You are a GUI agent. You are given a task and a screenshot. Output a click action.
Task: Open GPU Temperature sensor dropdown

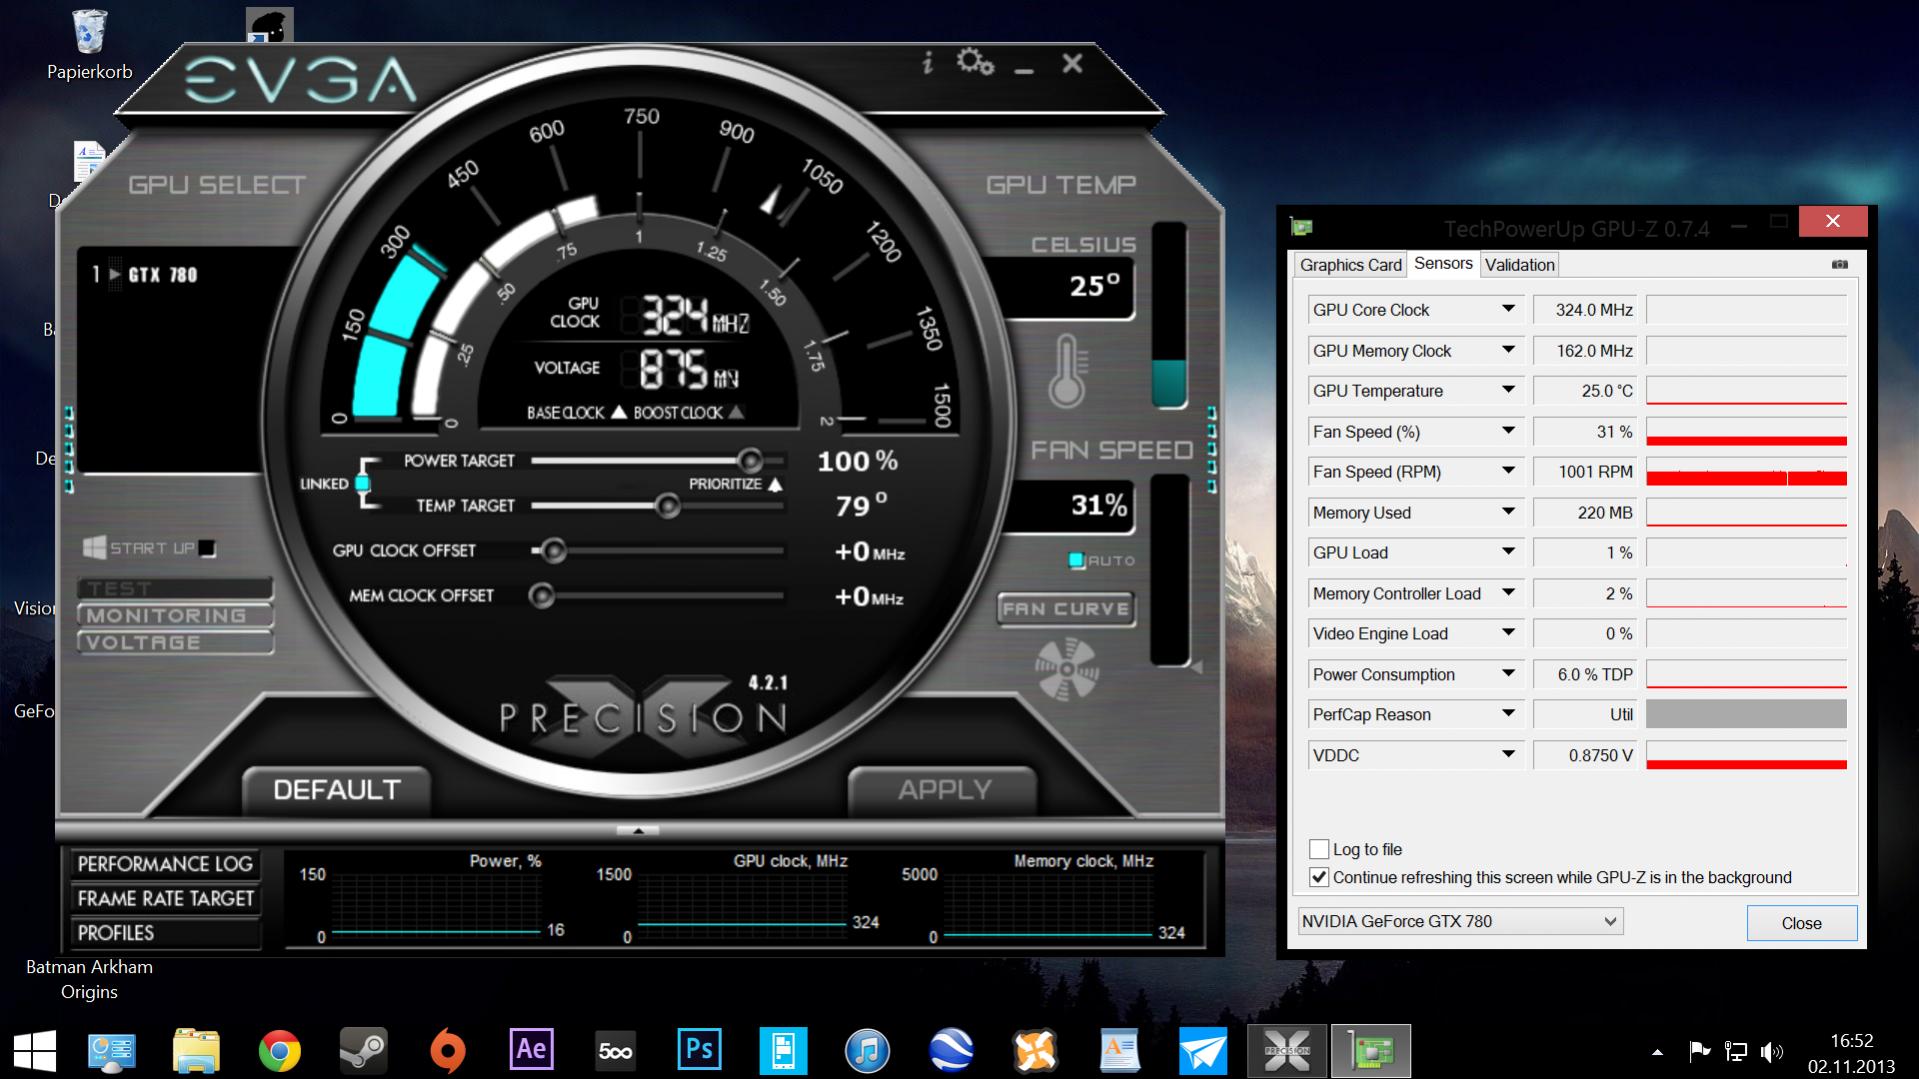1508,391
